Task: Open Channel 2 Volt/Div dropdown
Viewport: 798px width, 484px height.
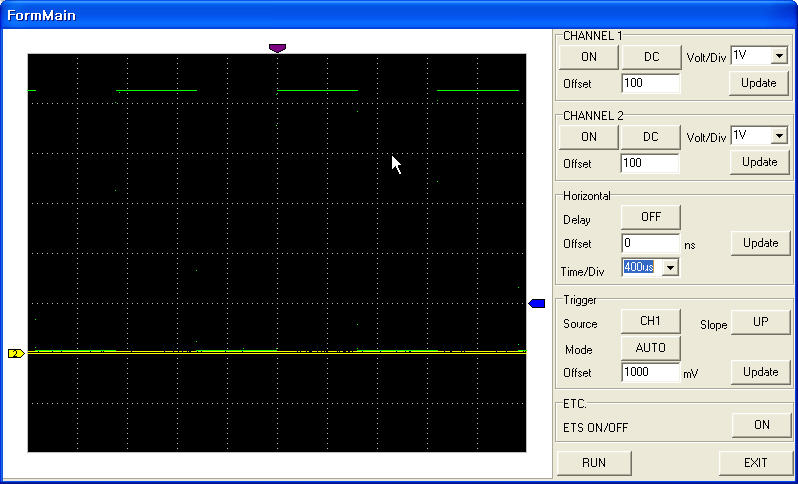Action: click(779, 135)
